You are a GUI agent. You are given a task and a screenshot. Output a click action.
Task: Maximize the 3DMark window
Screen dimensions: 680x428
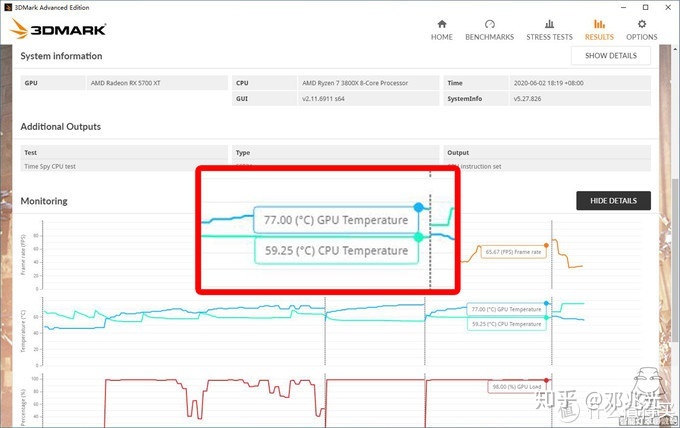(645, 7)
